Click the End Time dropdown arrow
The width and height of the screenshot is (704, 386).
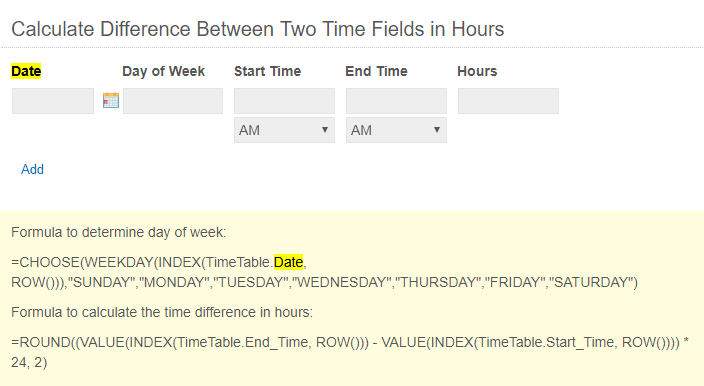(436, 130)
